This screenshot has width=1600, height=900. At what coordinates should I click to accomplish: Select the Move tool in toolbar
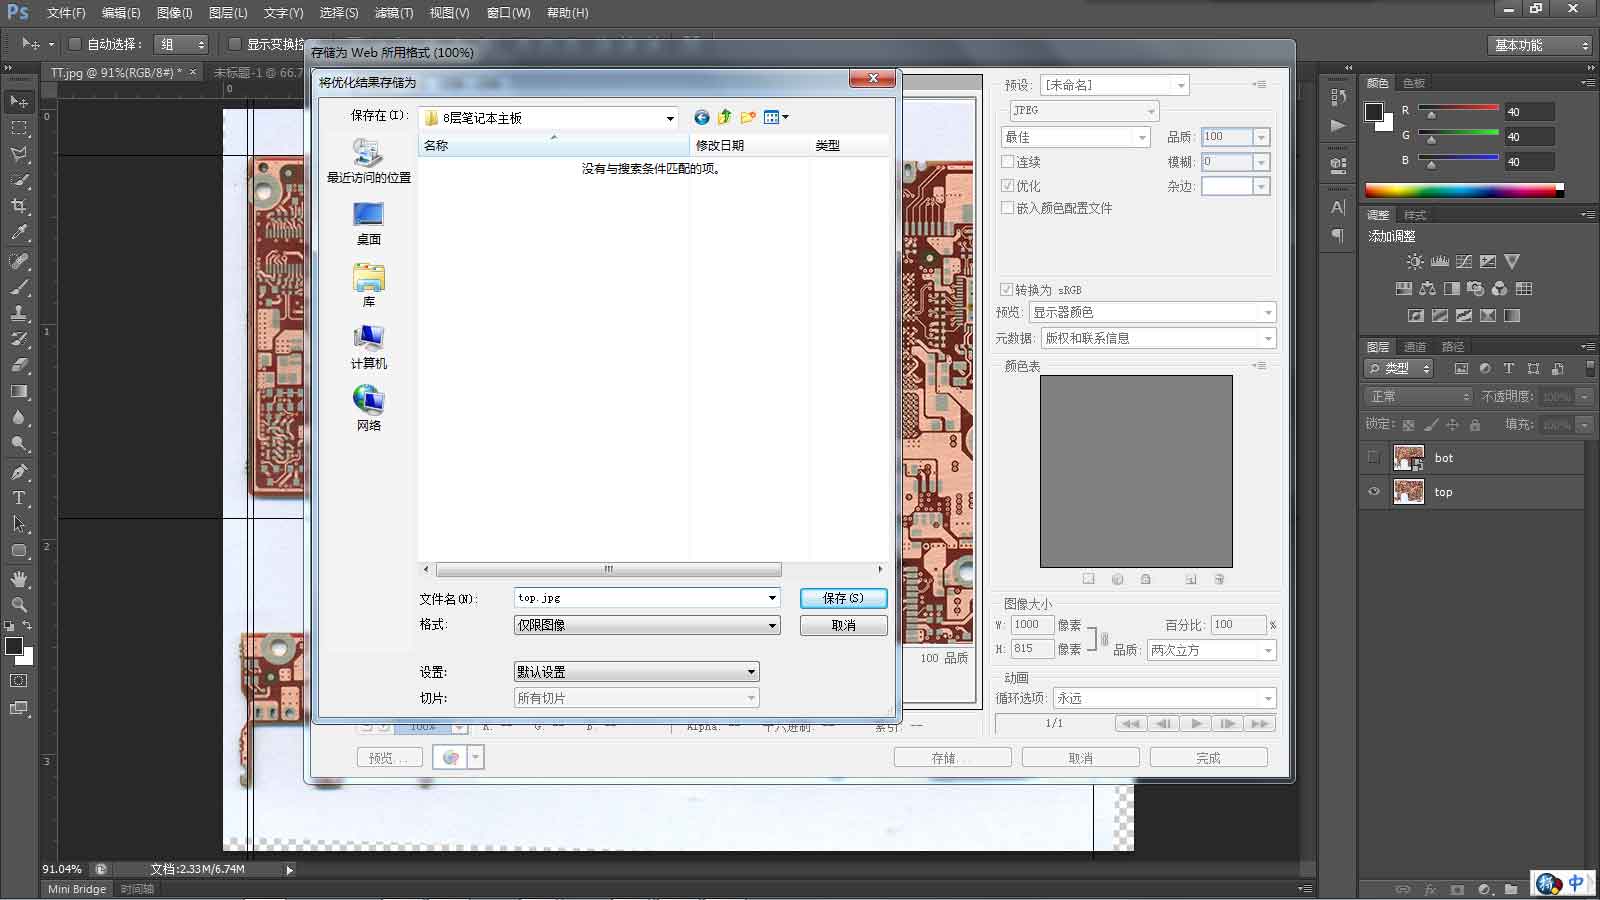tap(19, 101)
